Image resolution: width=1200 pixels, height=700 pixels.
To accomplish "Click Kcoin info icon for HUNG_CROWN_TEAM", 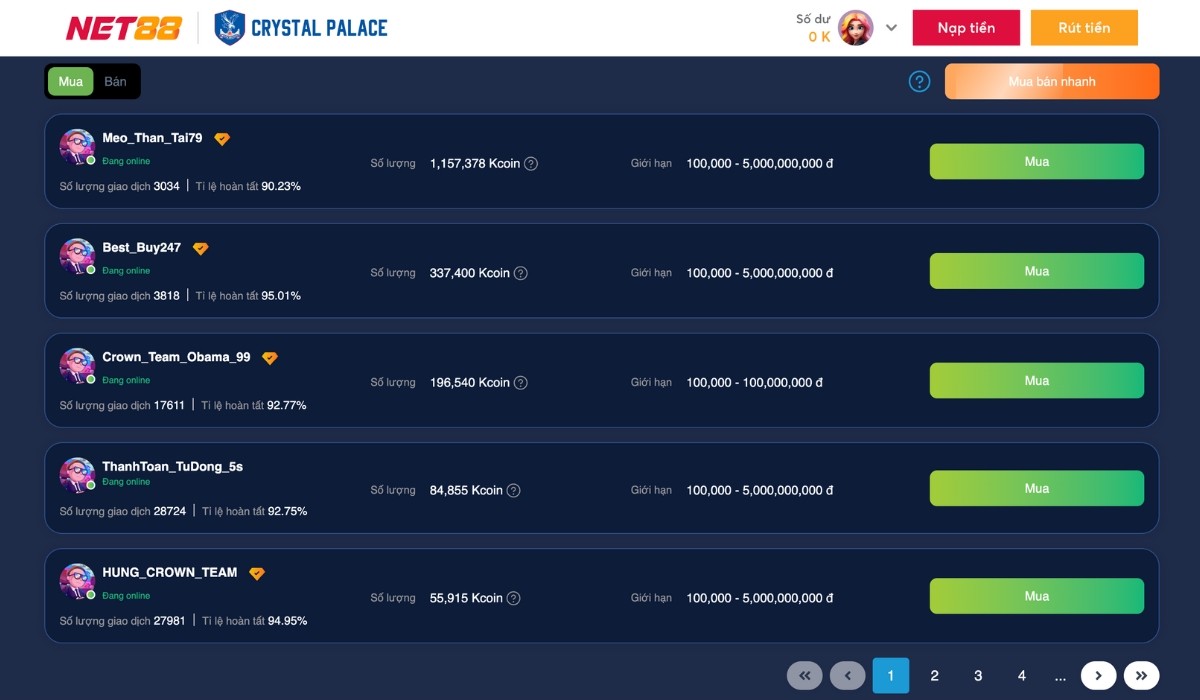I will (513, 598).
